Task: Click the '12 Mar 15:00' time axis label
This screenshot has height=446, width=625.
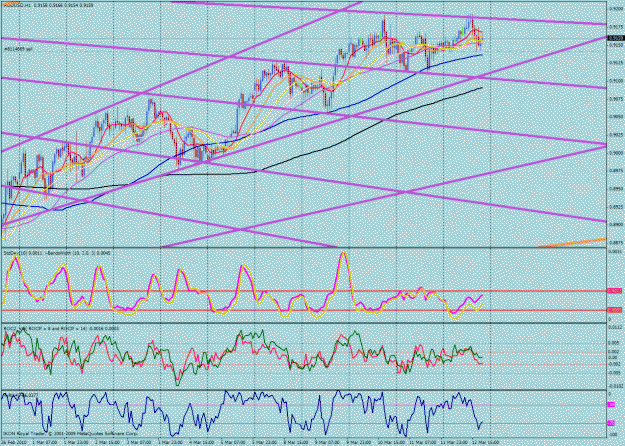Action: pos(485,442)
